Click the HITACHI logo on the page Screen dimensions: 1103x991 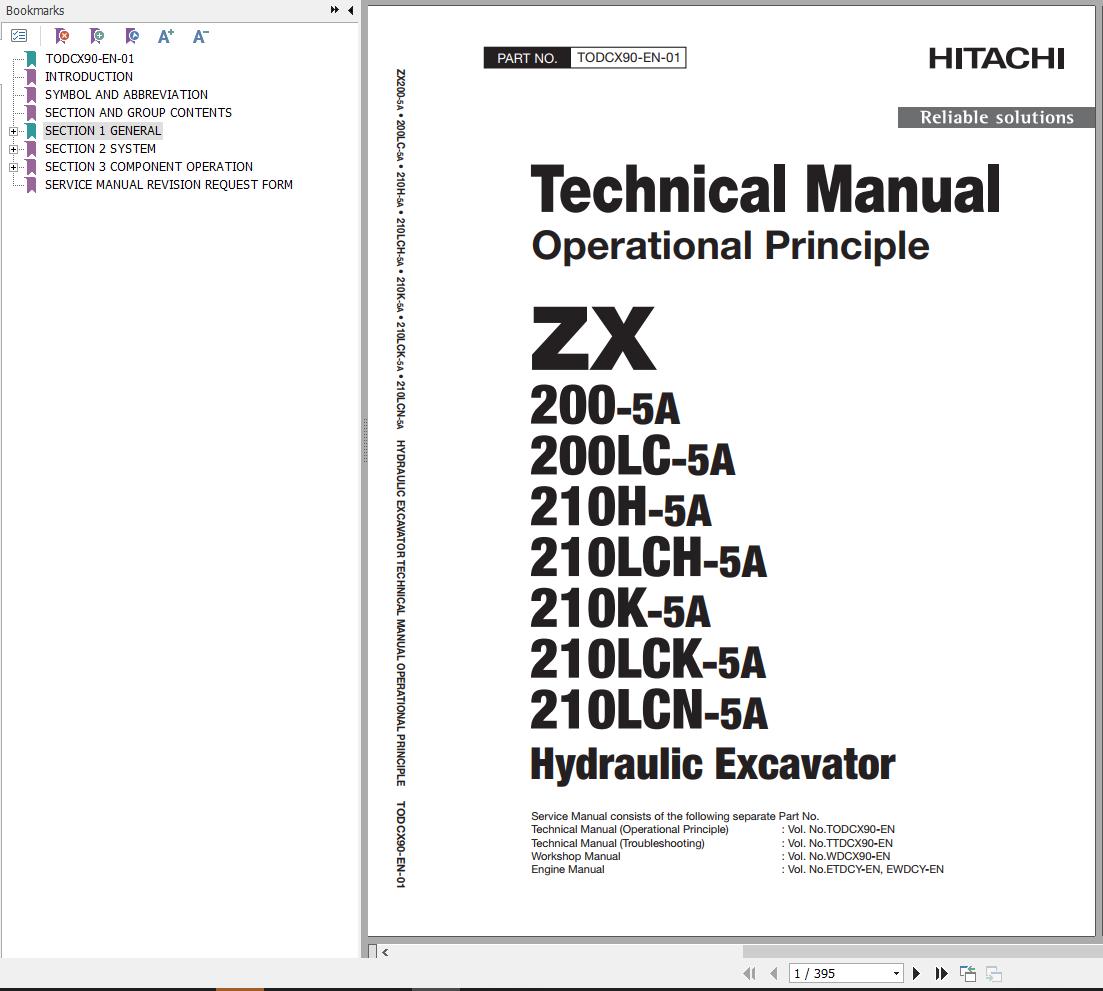pos(996,58)
